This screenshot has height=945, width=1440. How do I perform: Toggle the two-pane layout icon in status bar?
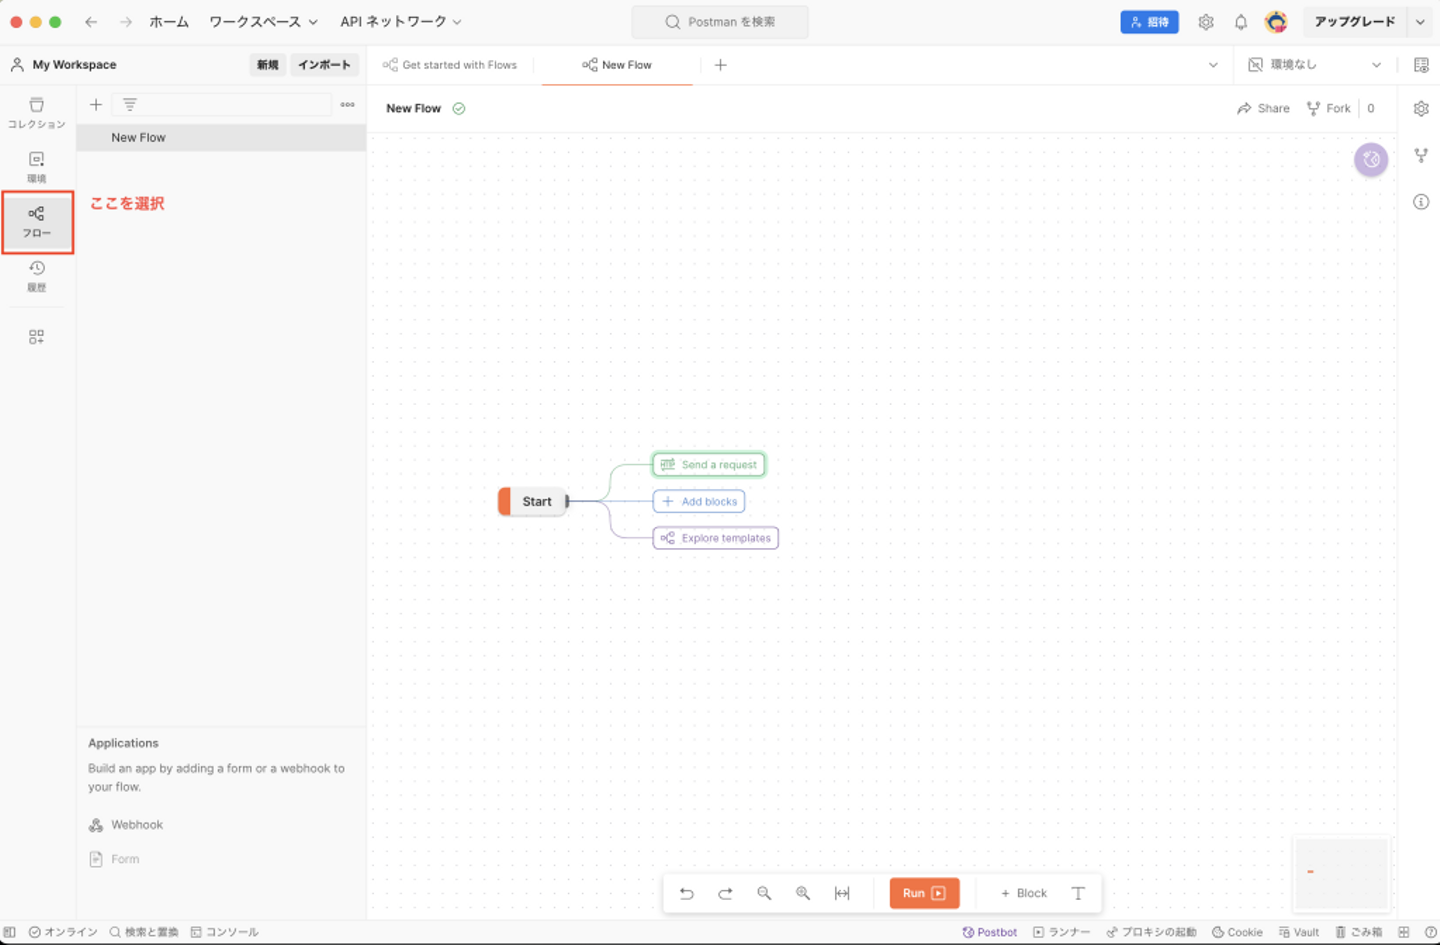(x=1404, y=932)
